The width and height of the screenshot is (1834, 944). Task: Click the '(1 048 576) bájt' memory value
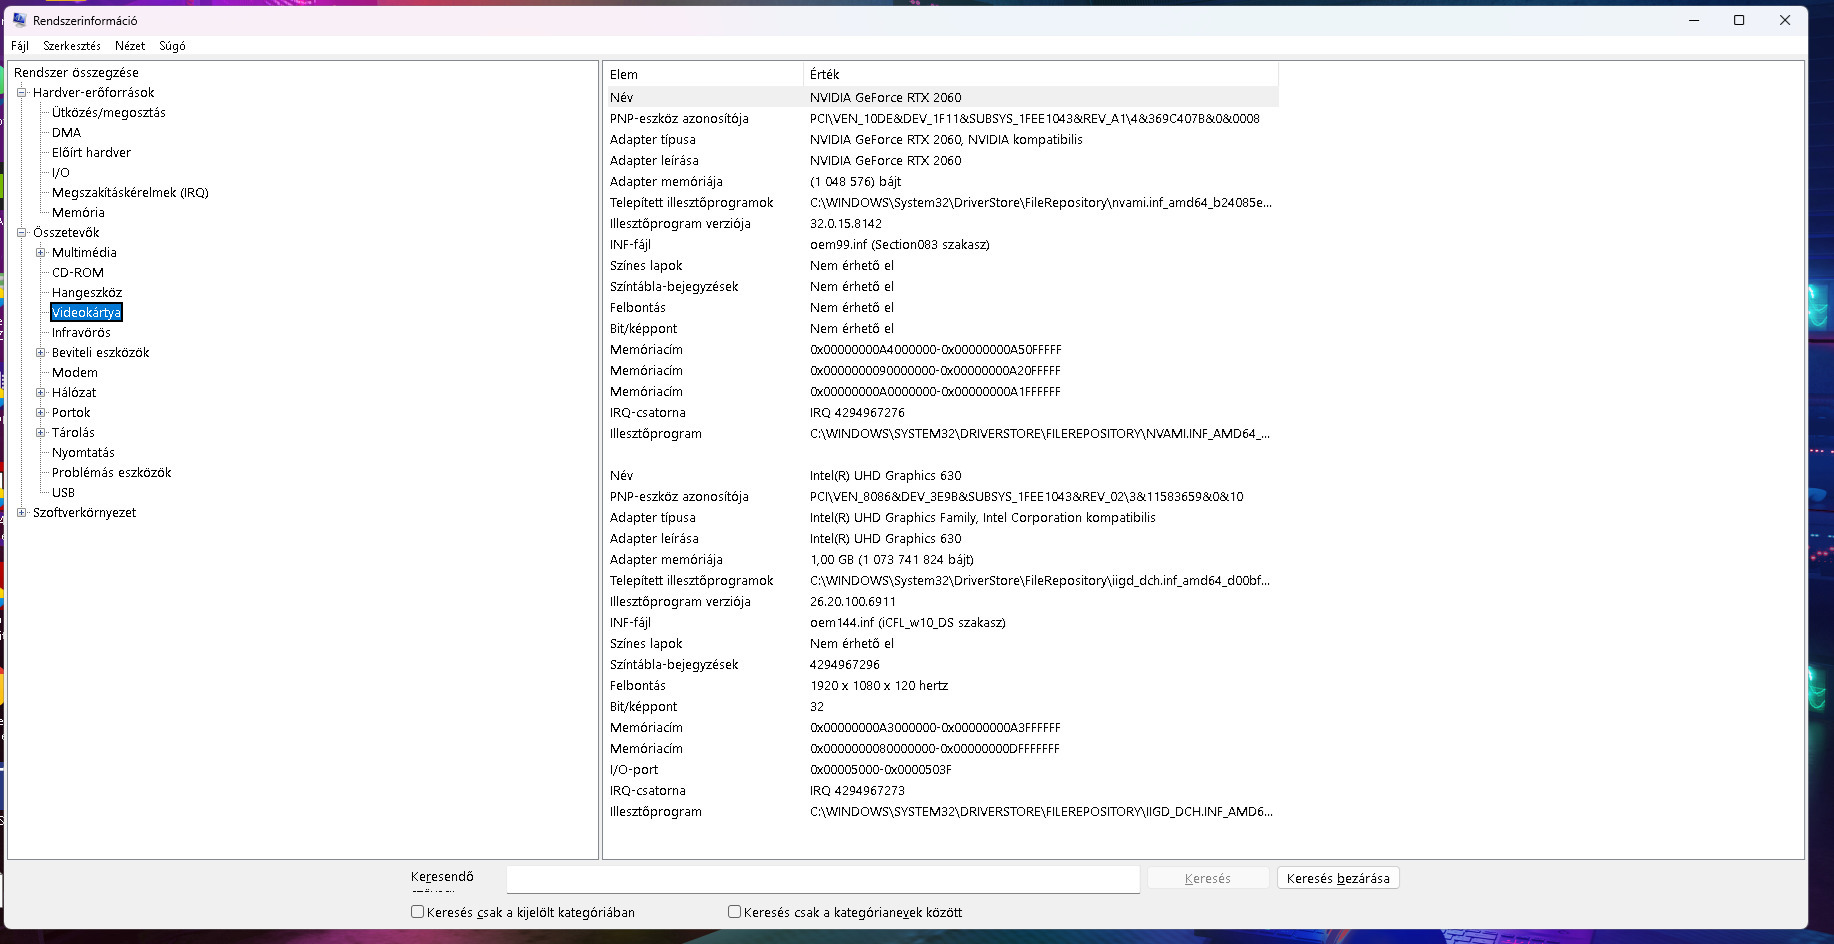coord(856,181)
